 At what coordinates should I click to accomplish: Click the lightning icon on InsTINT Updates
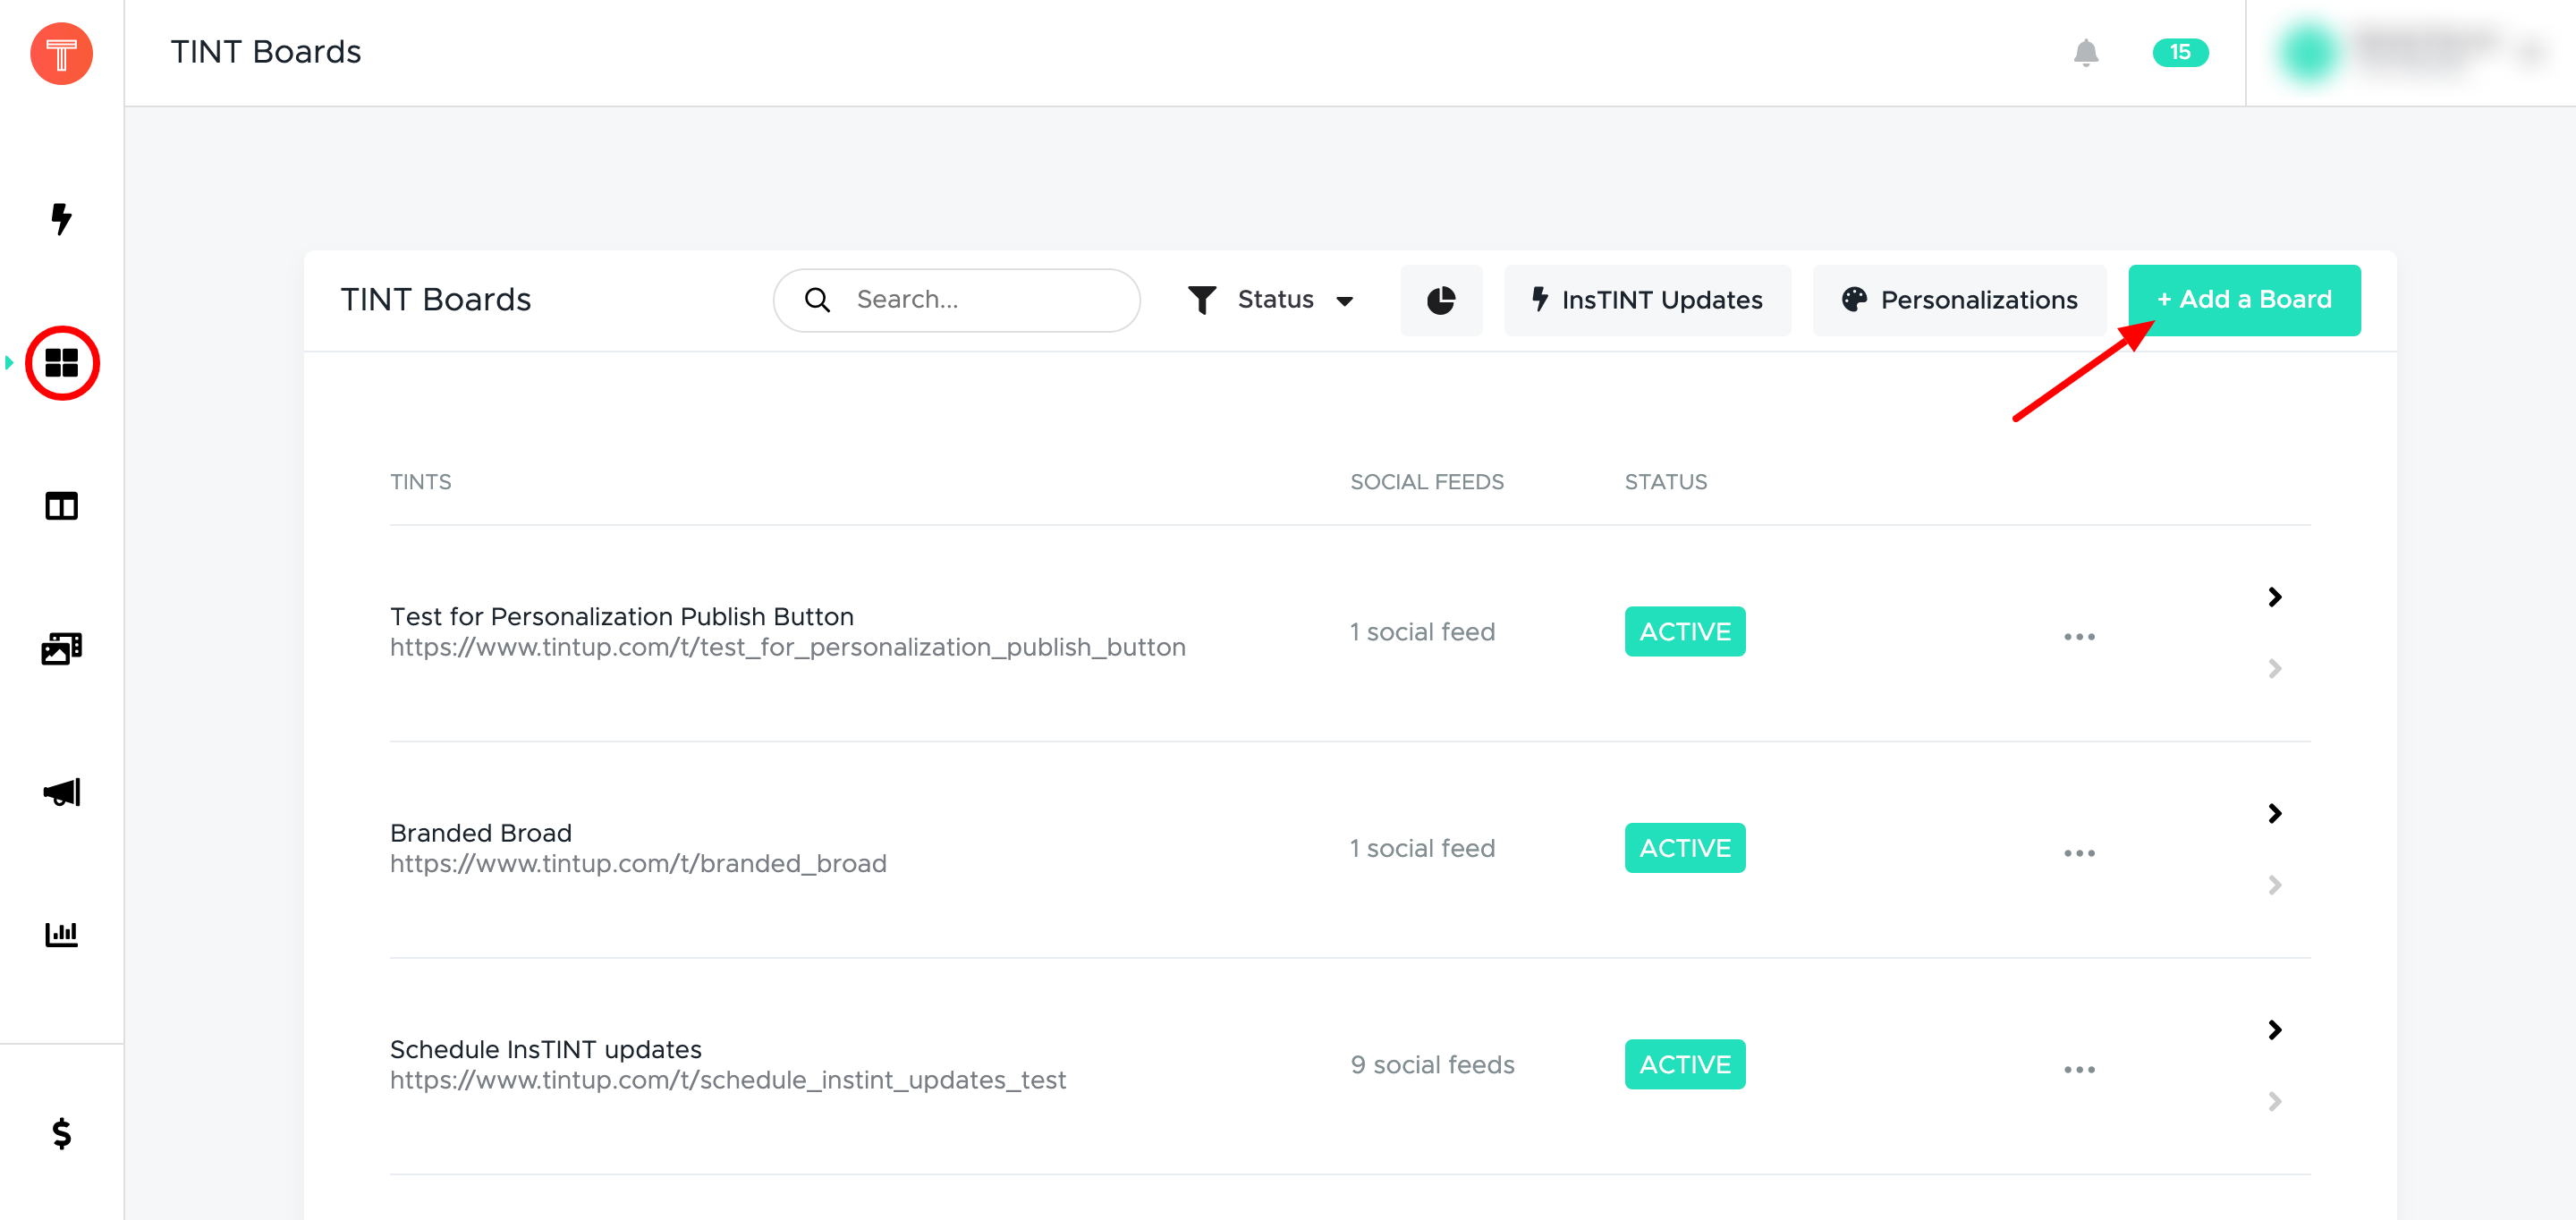[1540, 299]
